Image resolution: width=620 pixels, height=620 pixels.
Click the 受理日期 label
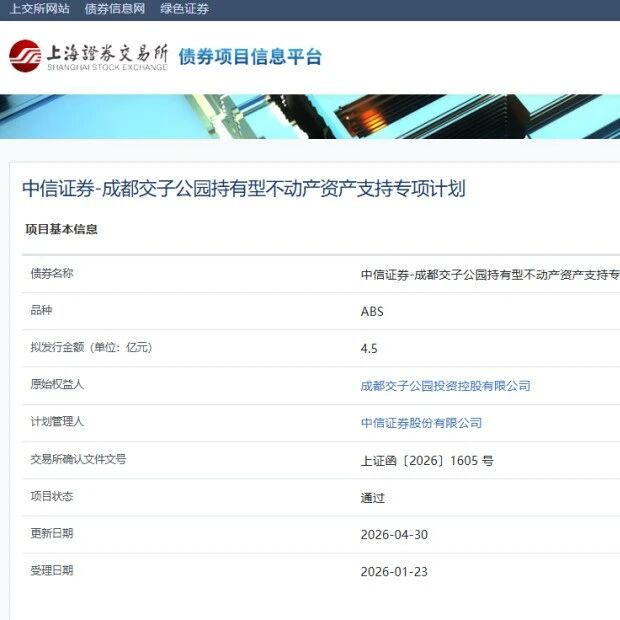pyautogui.click(x=52, y=571)
